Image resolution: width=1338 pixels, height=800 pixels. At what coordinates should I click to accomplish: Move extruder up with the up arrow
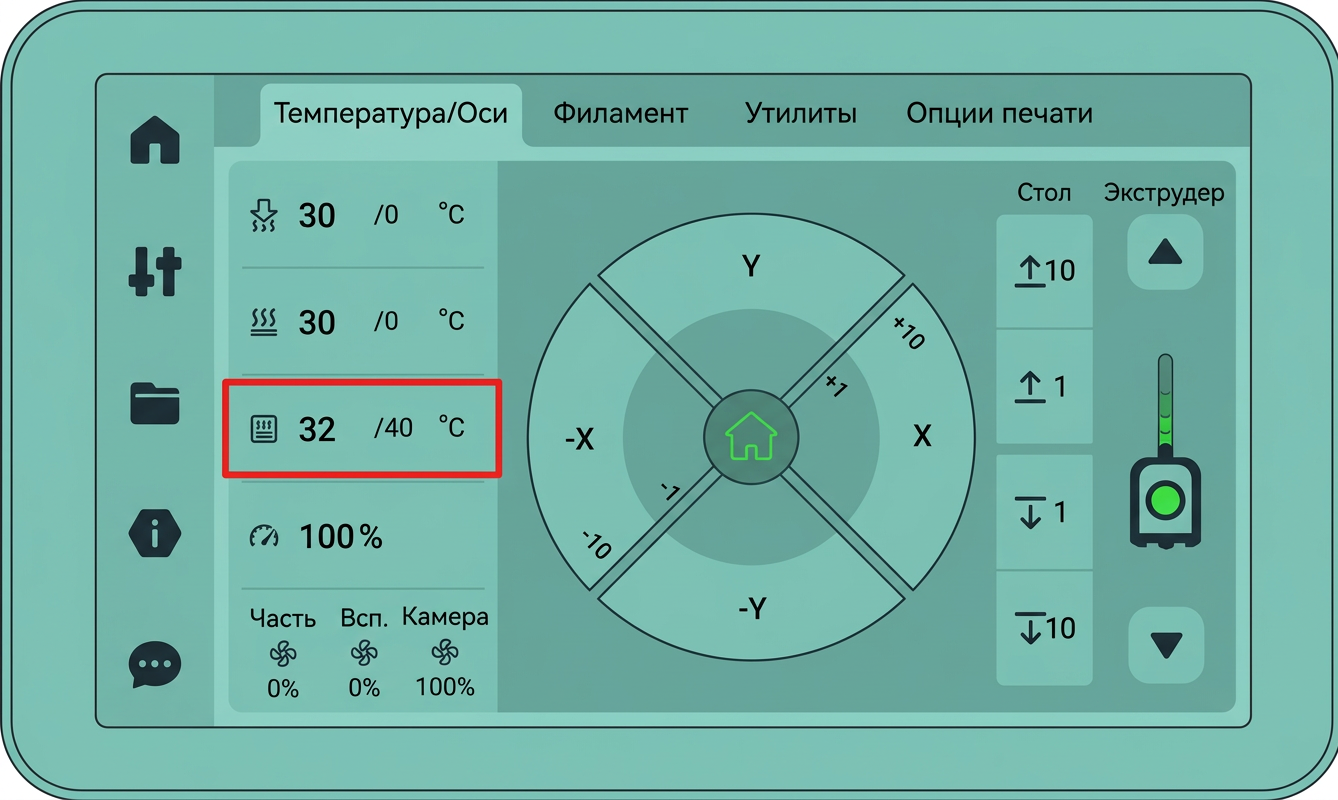pos(1165,252)
